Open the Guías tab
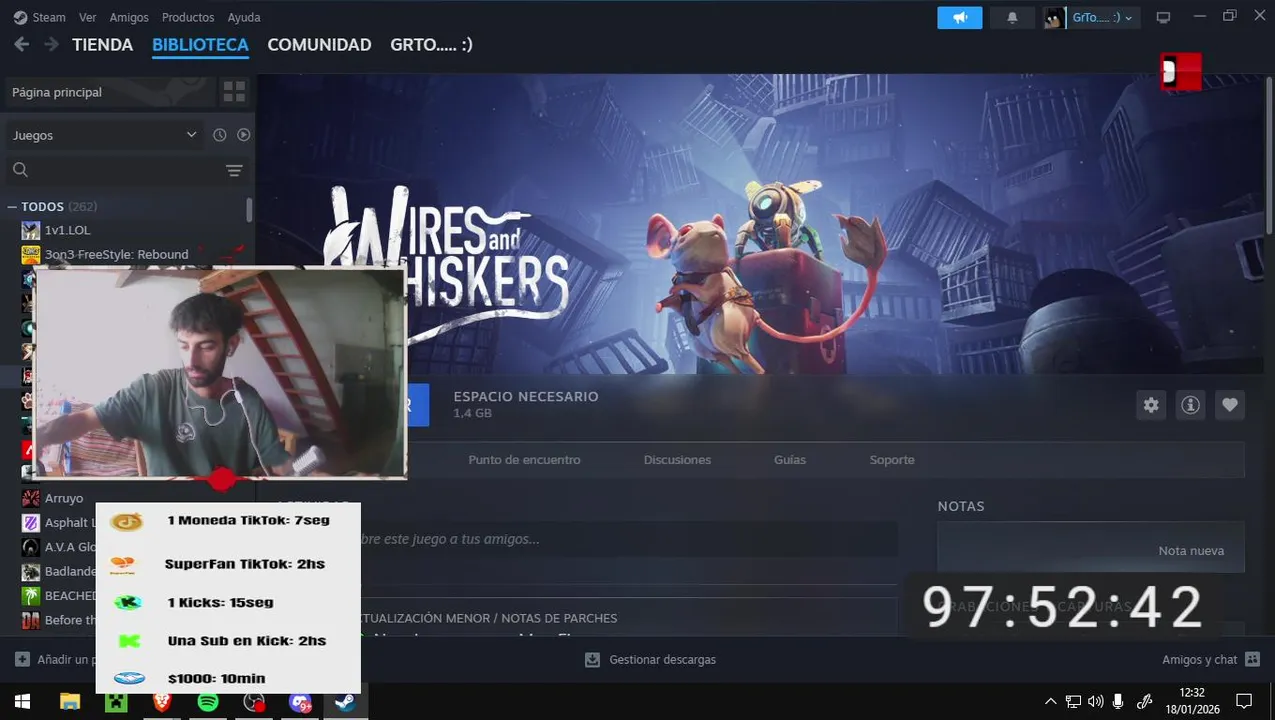Image resolution: width=1275 pixels, height=720 pixels. (x=790, y=460)
